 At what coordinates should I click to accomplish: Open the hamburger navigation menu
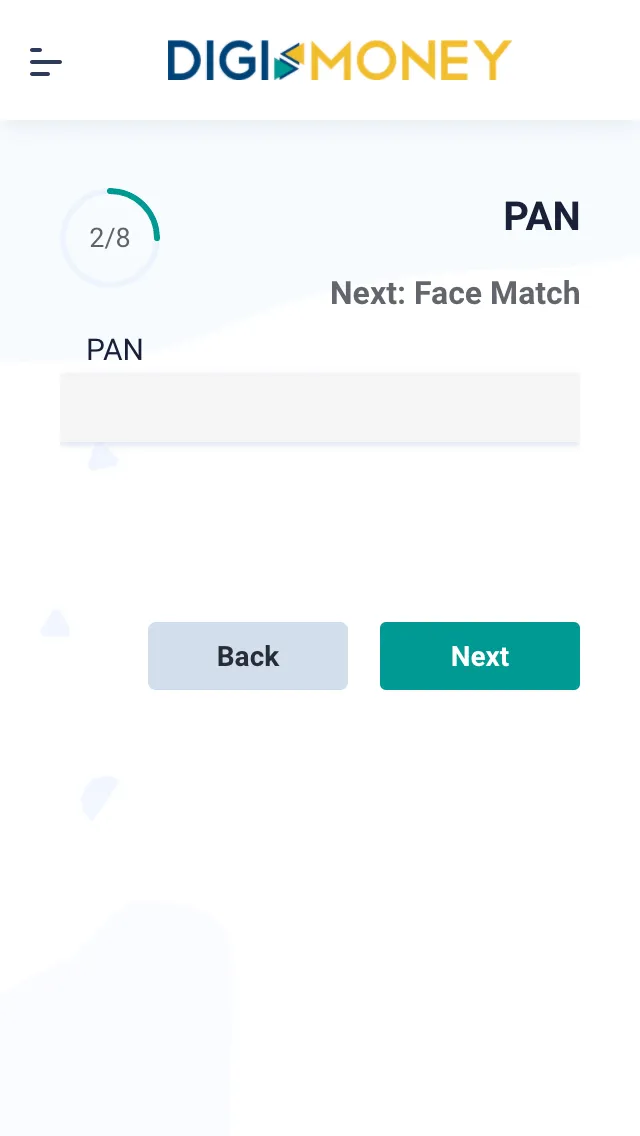coord(46,62)
